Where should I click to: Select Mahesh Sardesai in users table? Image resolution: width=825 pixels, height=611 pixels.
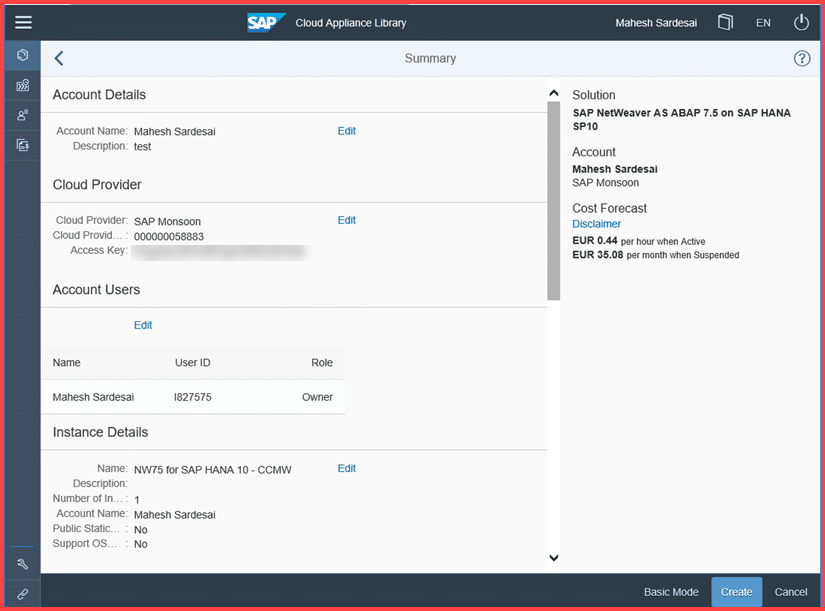pos(93,397)
